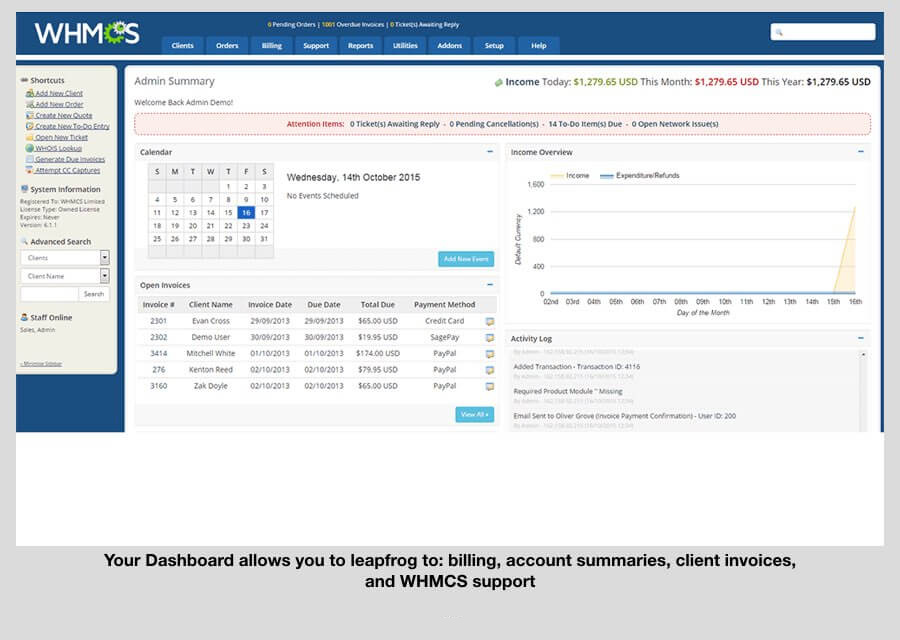This screenshot has height=640, width=900.
Task: Click client name Mitchell White
Action: 211,354
